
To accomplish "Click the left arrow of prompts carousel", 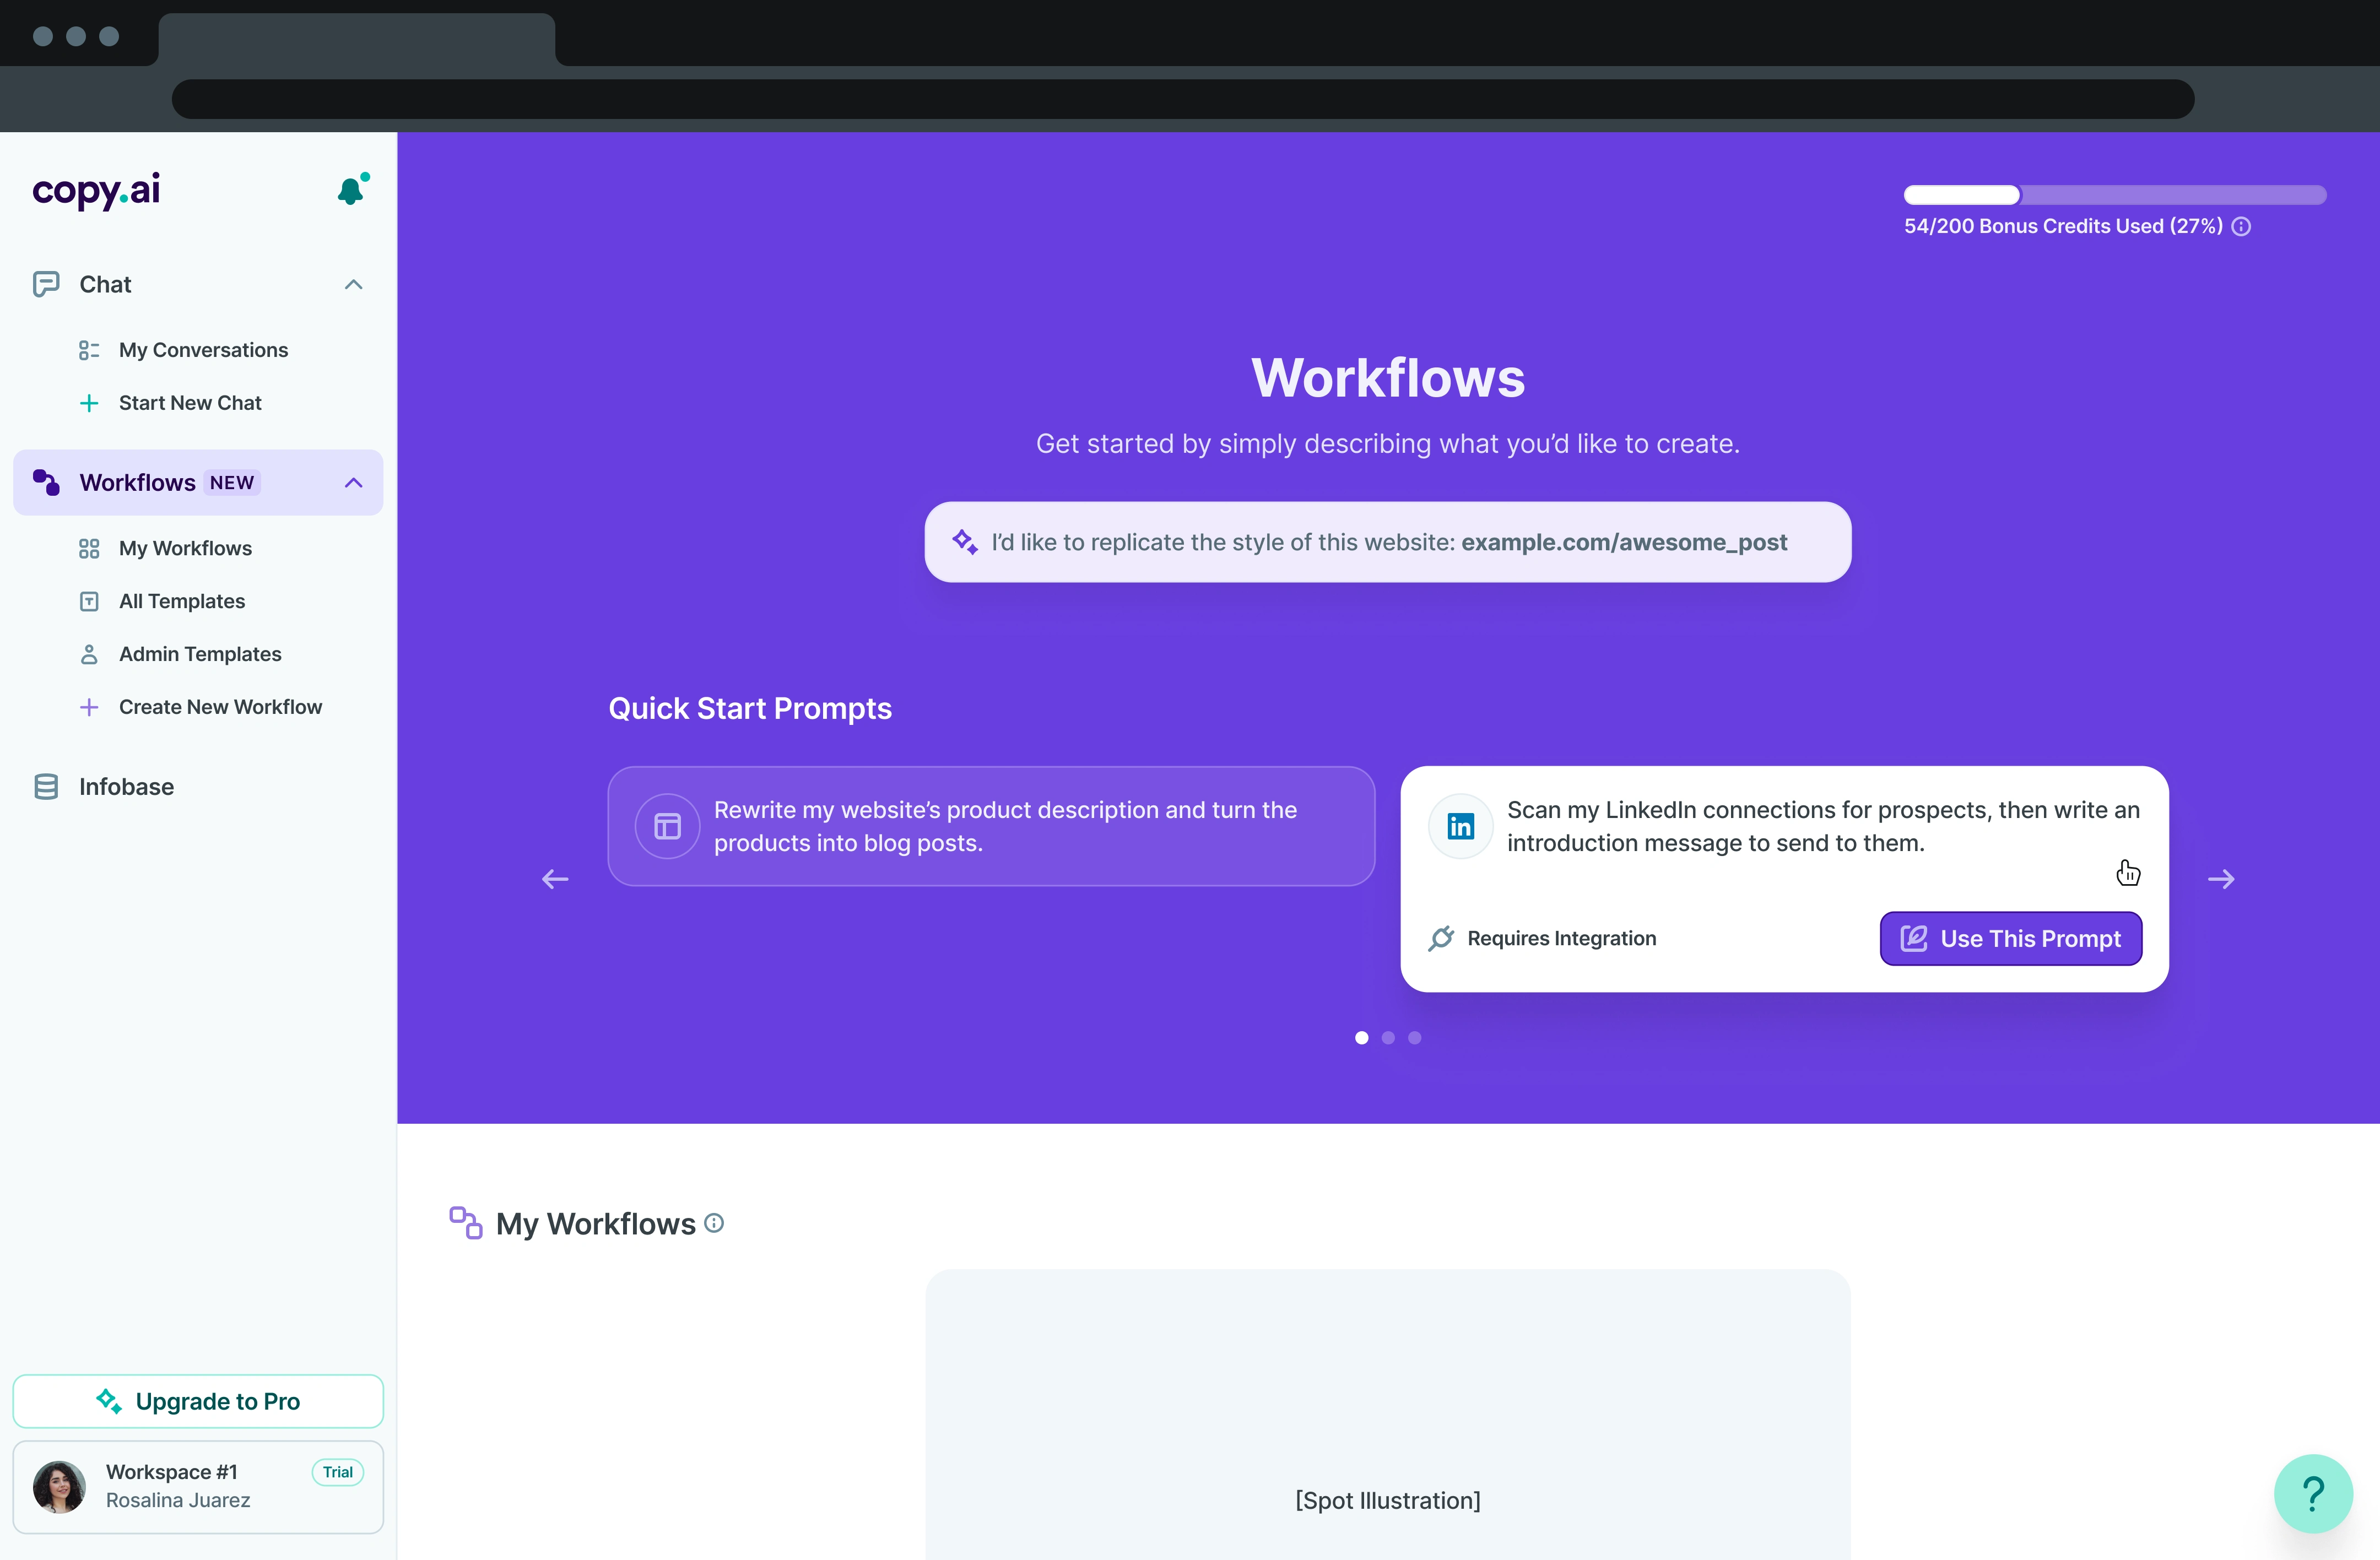I will [x=555, y=879].
